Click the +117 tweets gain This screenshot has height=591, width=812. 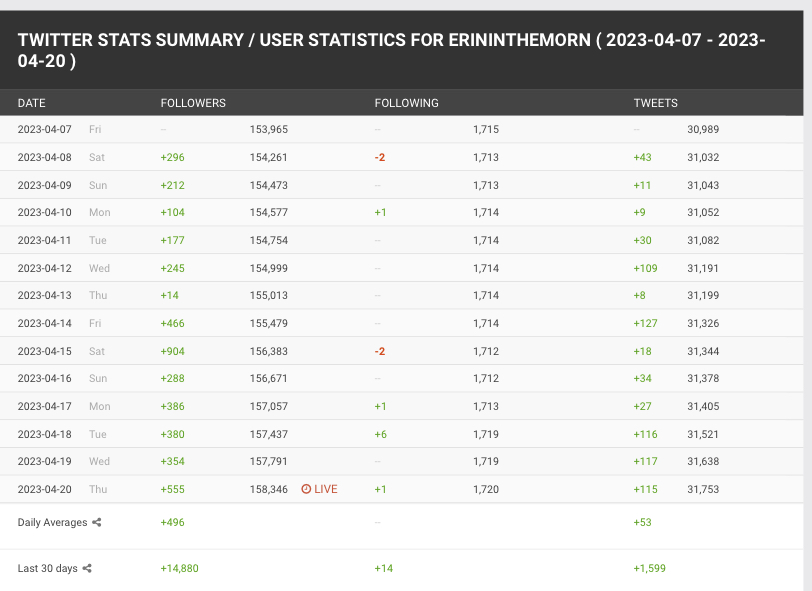click(x=645, y=461)
